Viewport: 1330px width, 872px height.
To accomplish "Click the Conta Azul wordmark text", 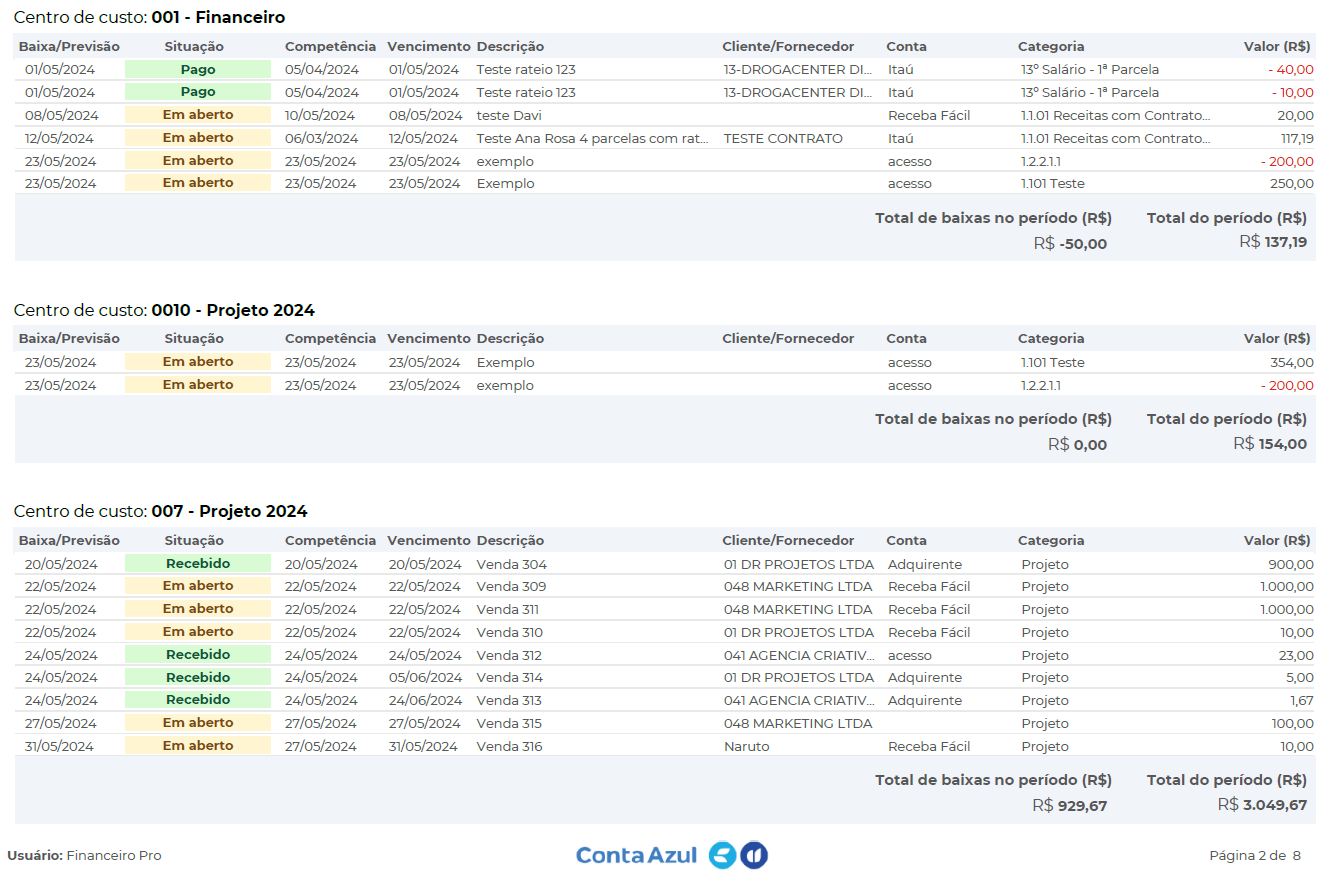I will coord(636,855).
